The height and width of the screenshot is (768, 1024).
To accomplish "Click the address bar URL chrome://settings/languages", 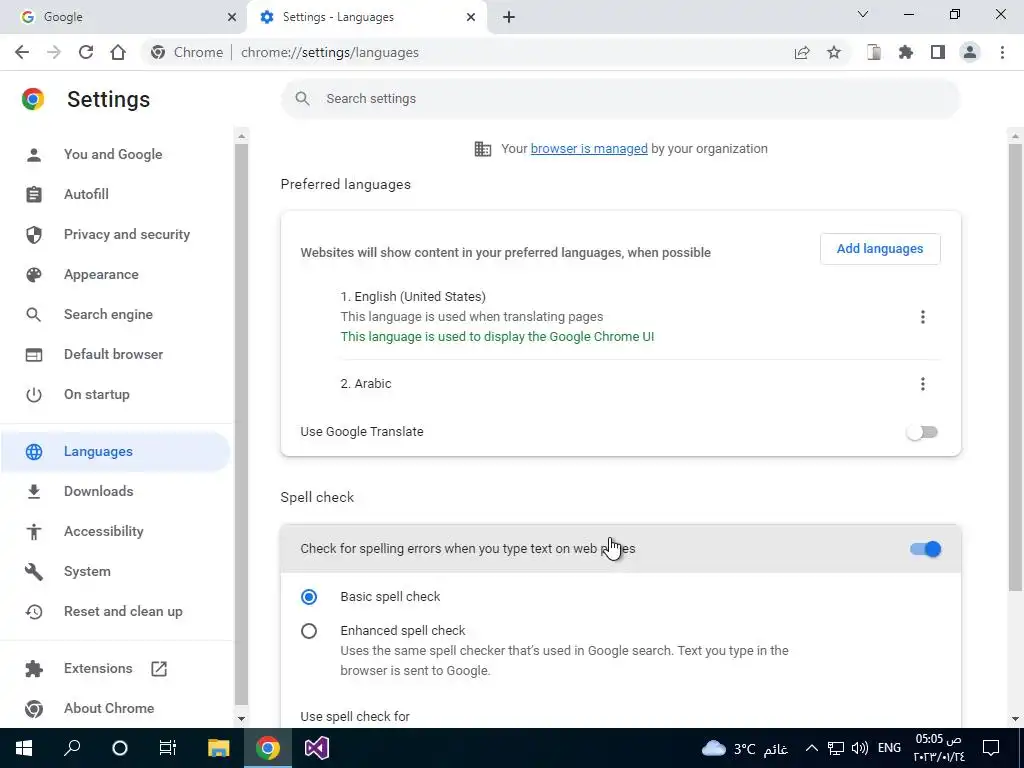I will [x=330, y=52].
